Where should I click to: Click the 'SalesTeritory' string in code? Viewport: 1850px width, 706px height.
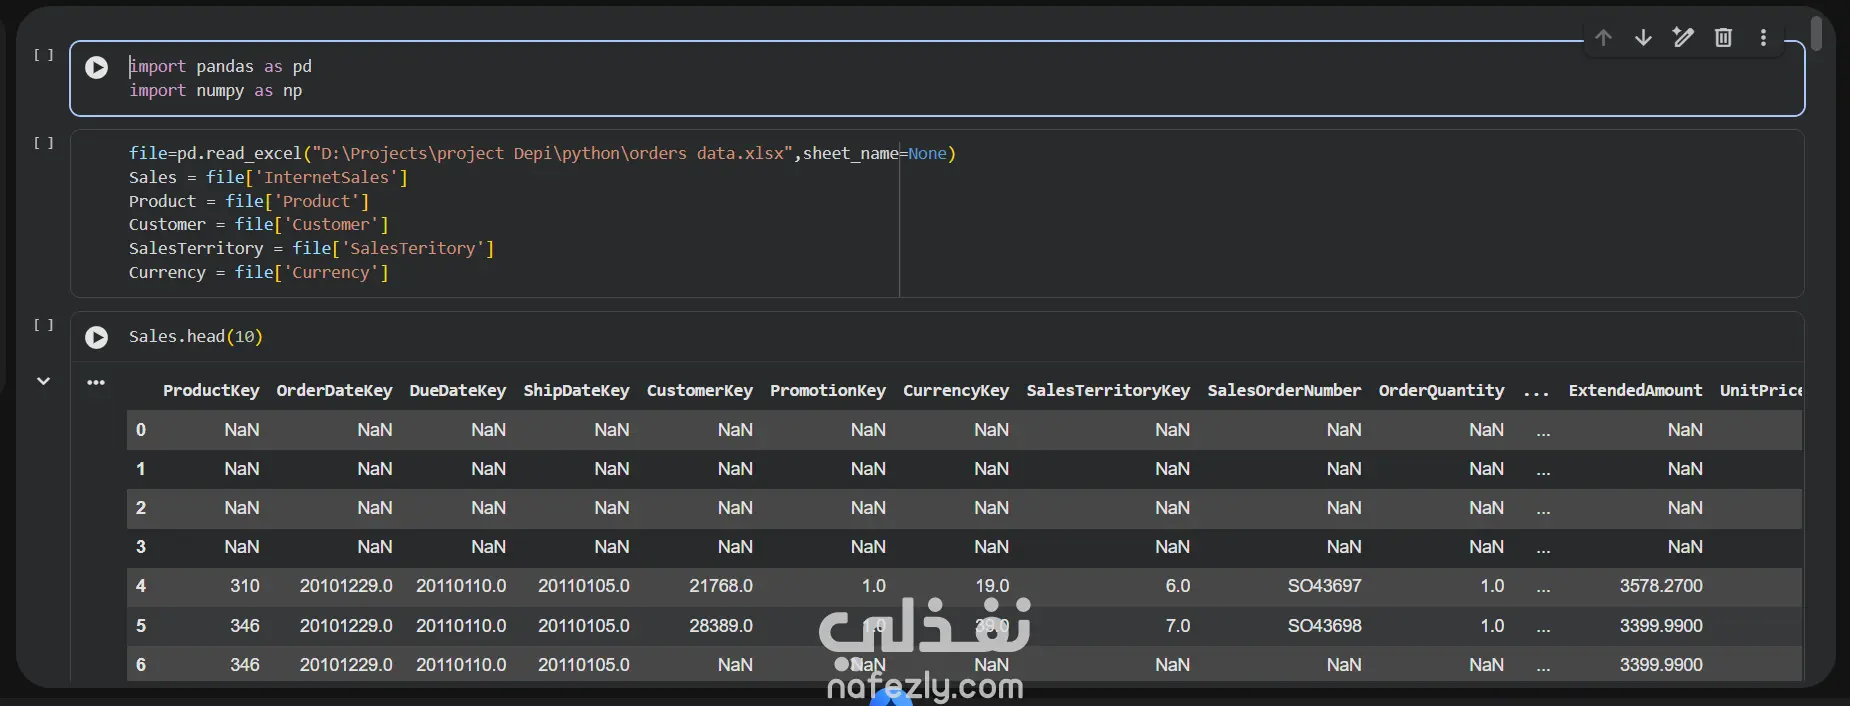pyautogui.click(x=413, y=249)
